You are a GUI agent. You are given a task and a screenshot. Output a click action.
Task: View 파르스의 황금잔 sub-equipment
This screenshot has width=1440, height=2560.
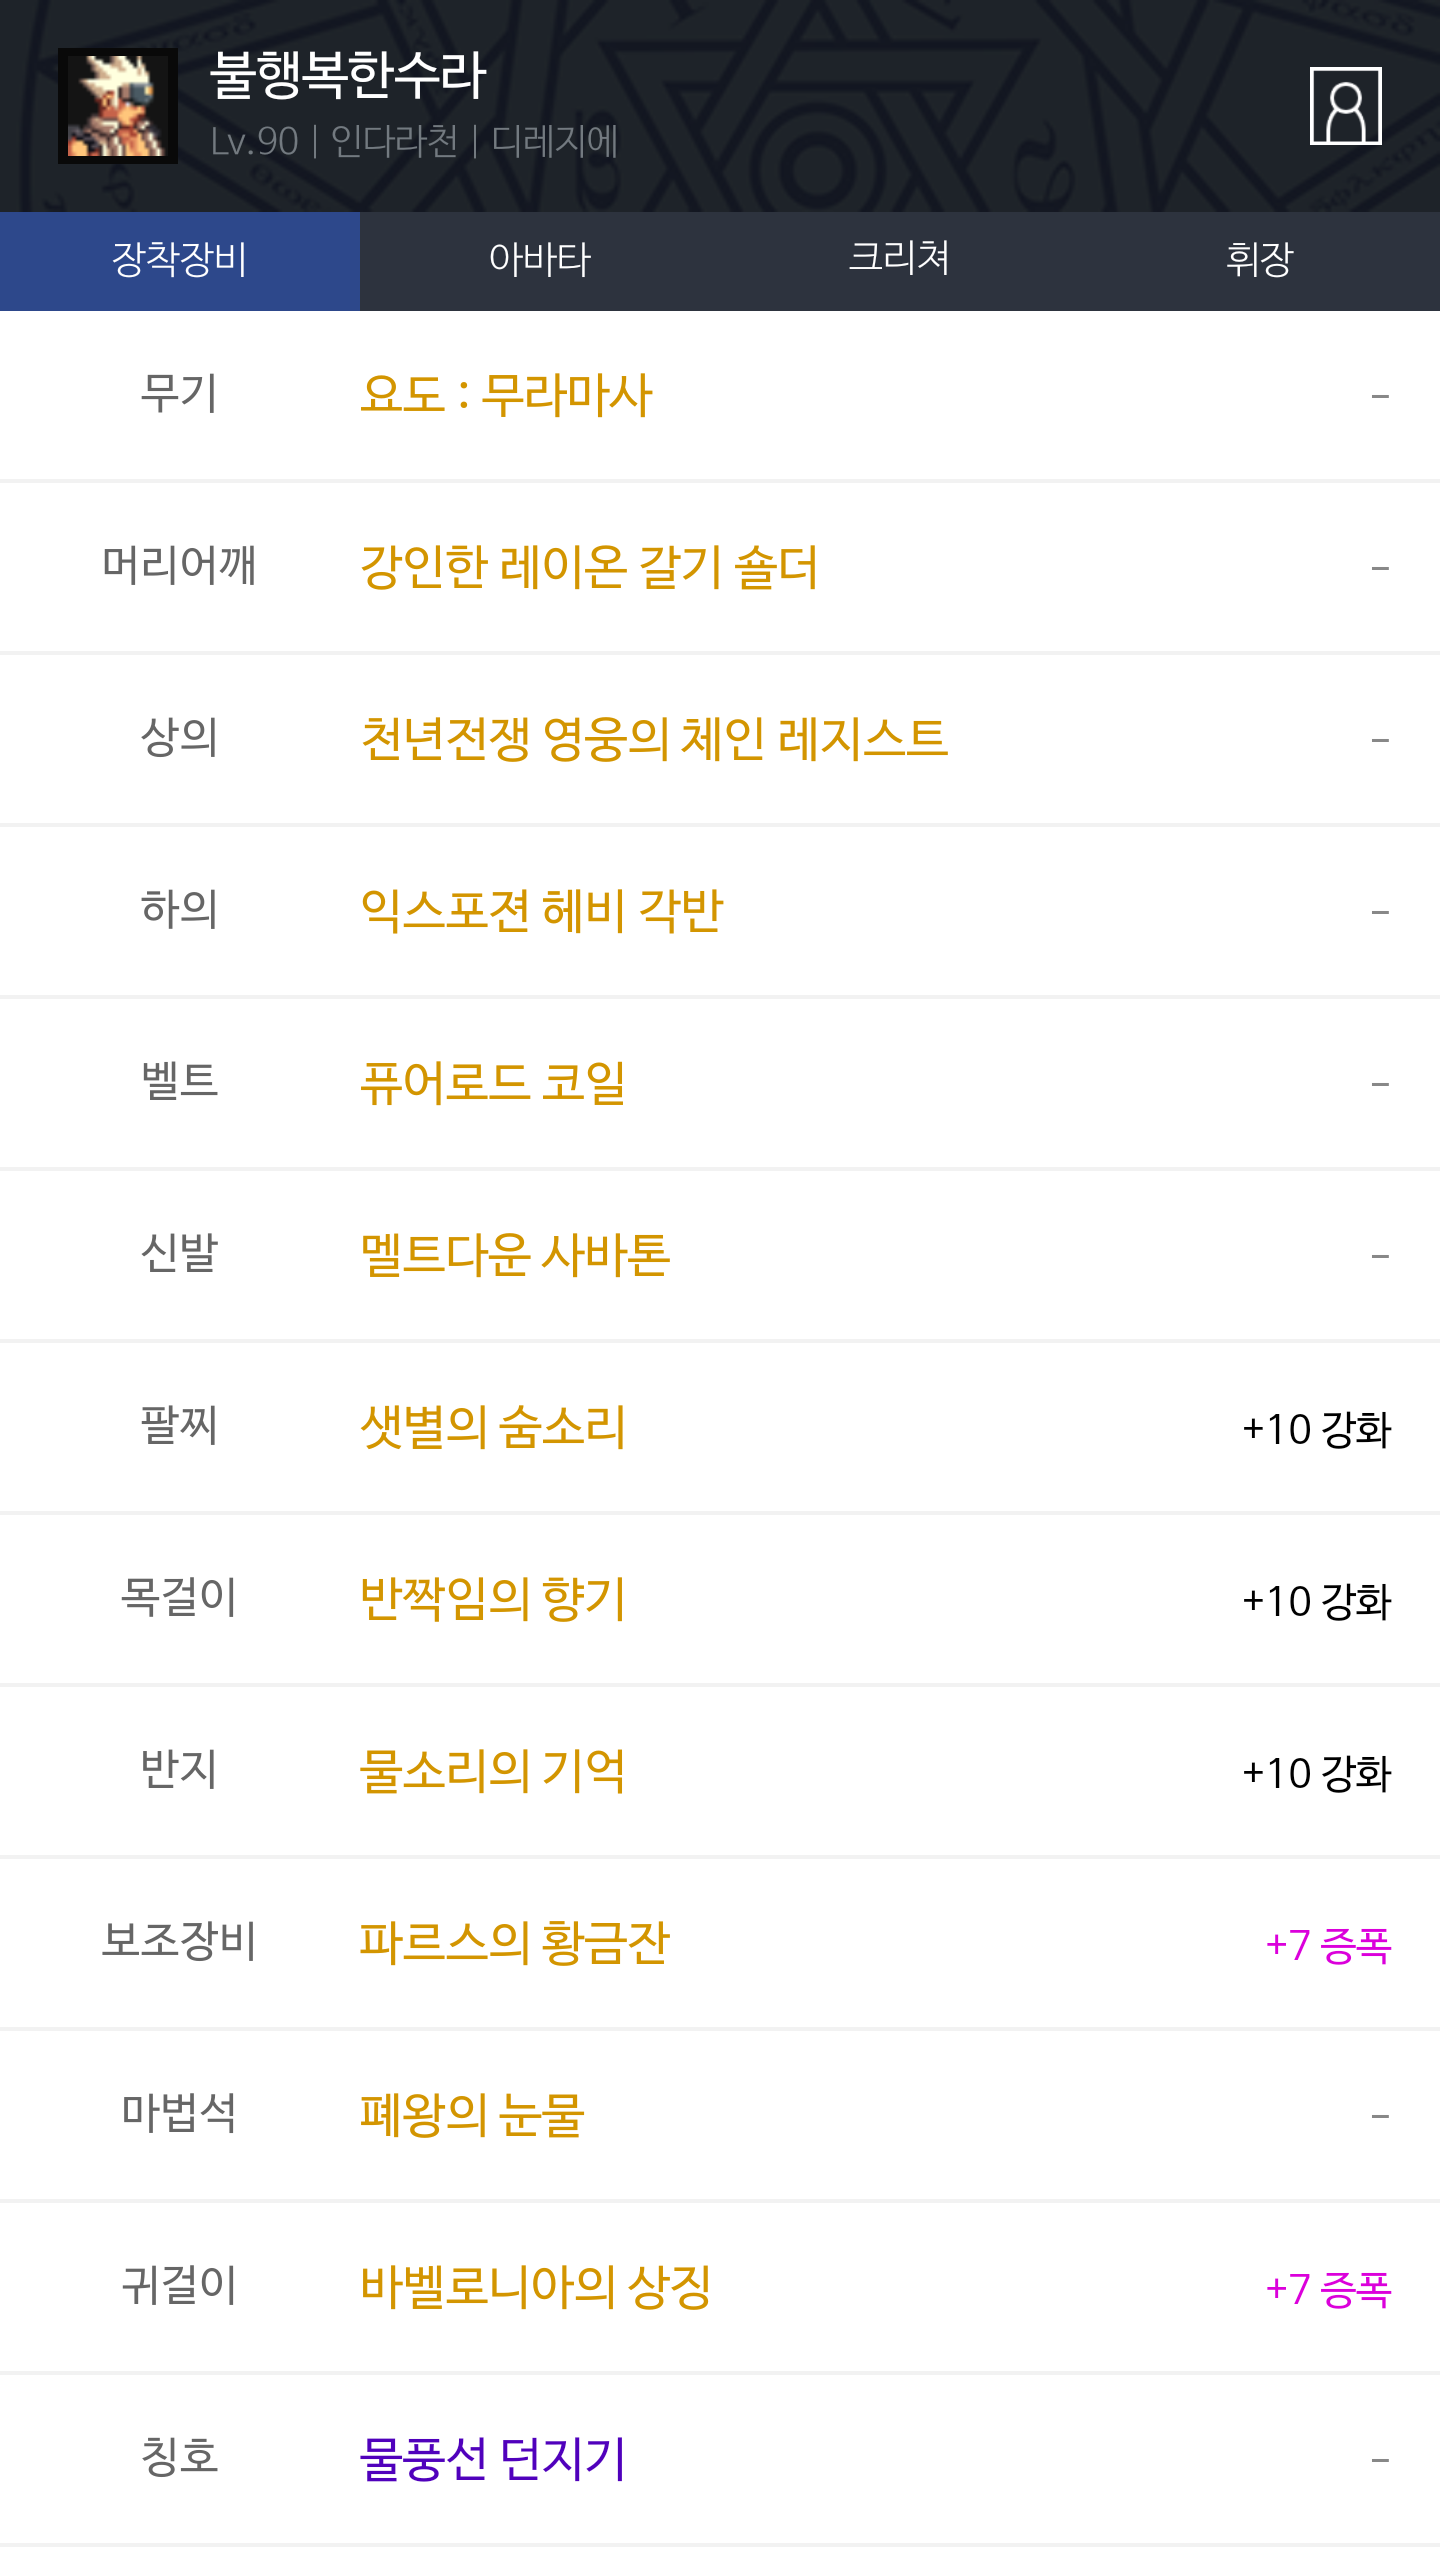tap(515, 1943)
